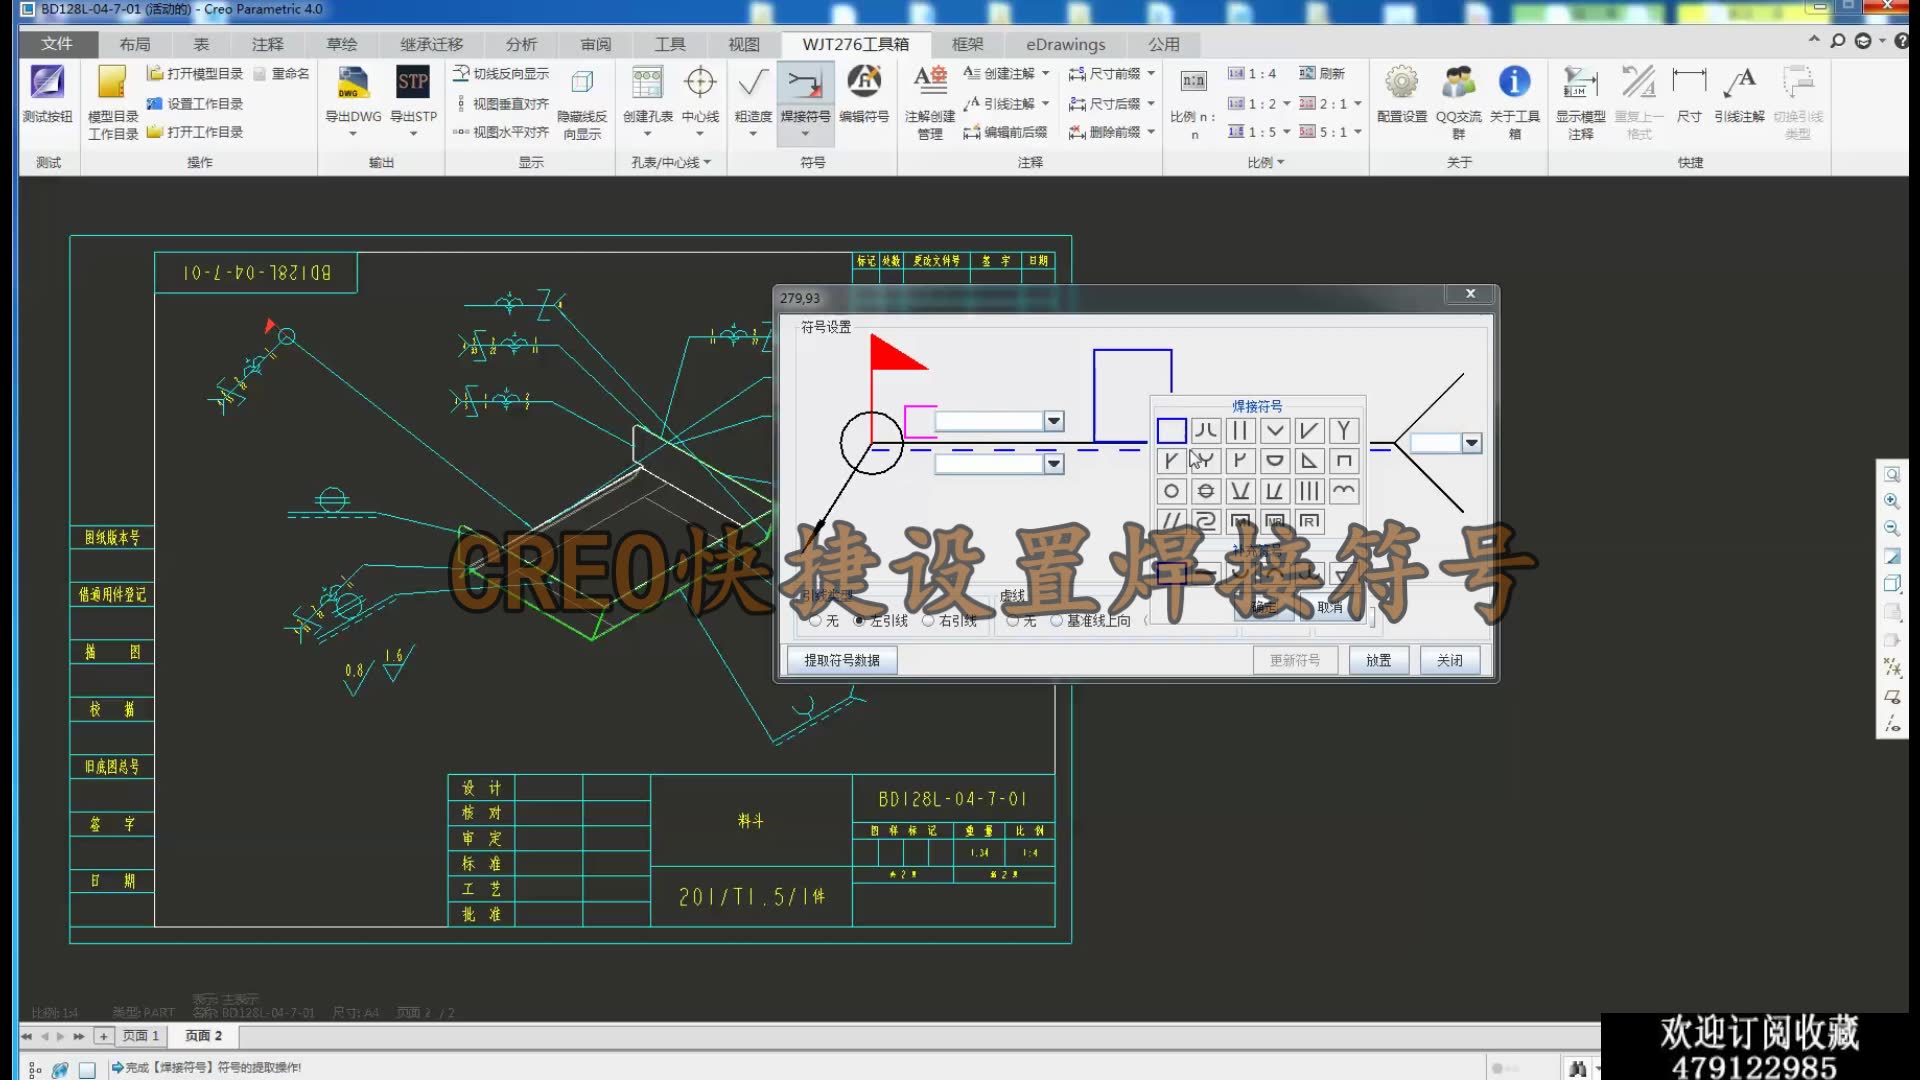This screenshot has width=1920, height=1080.
Task: Expand the upper weld symbol dropdown
Action: pyautogui.click(x=1054, y=421)
